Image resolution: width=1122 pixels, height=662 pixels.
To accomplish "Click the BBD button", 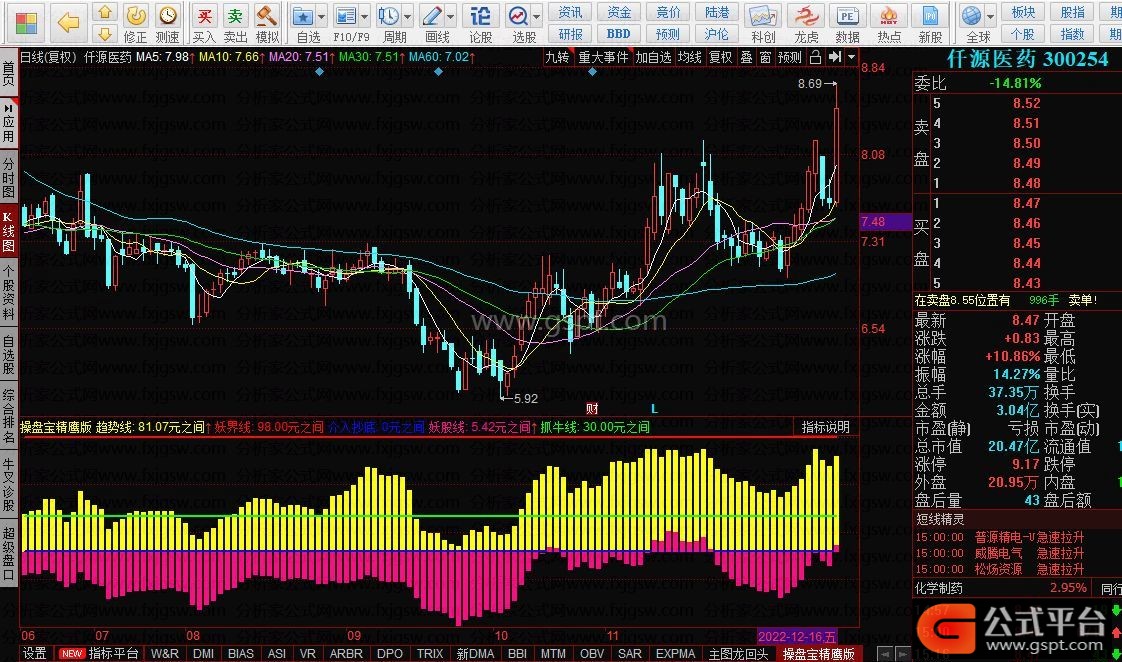I will 618,34.
